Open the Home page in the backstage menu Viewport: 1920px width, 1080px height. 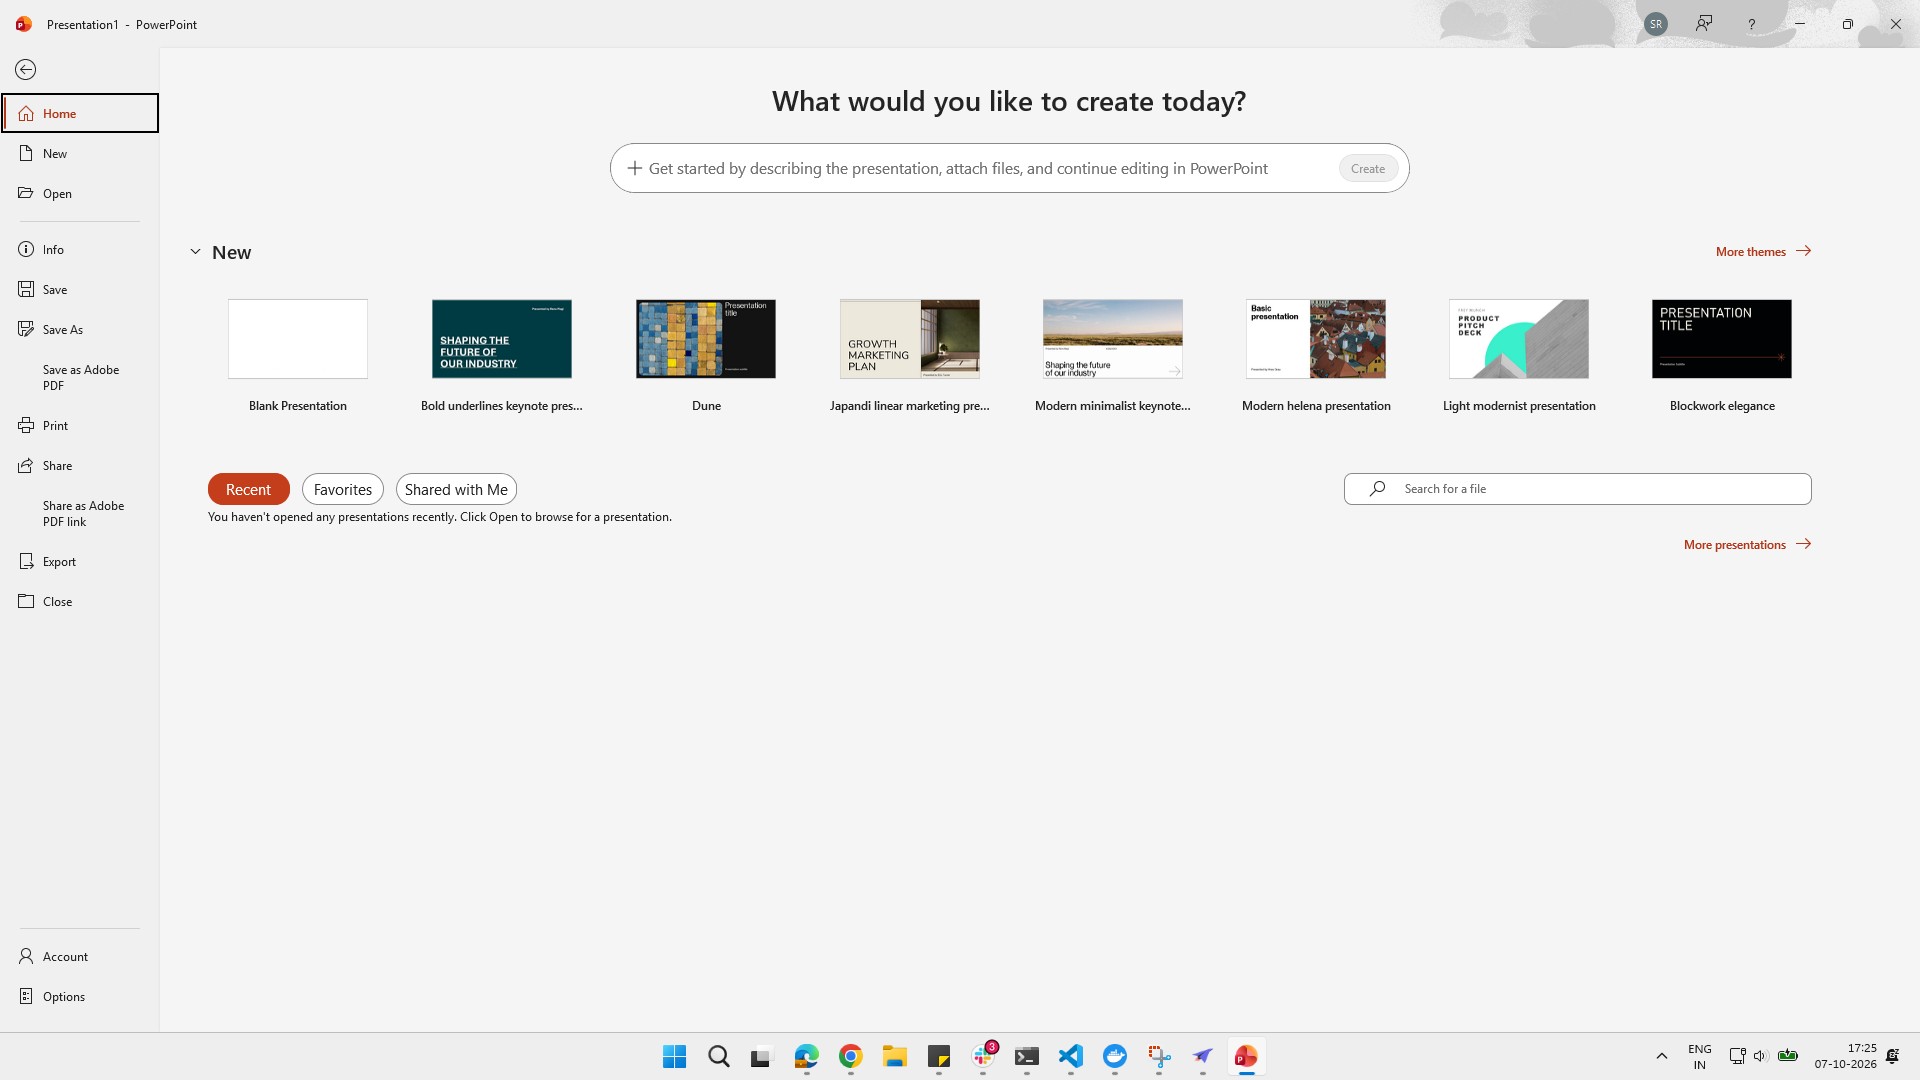click(80, 113)
